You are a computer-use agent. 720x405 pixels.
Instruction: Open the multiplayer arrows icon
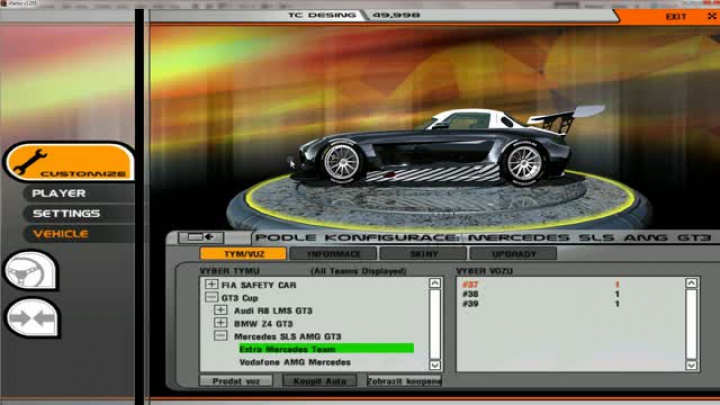(x=32, y=318)
